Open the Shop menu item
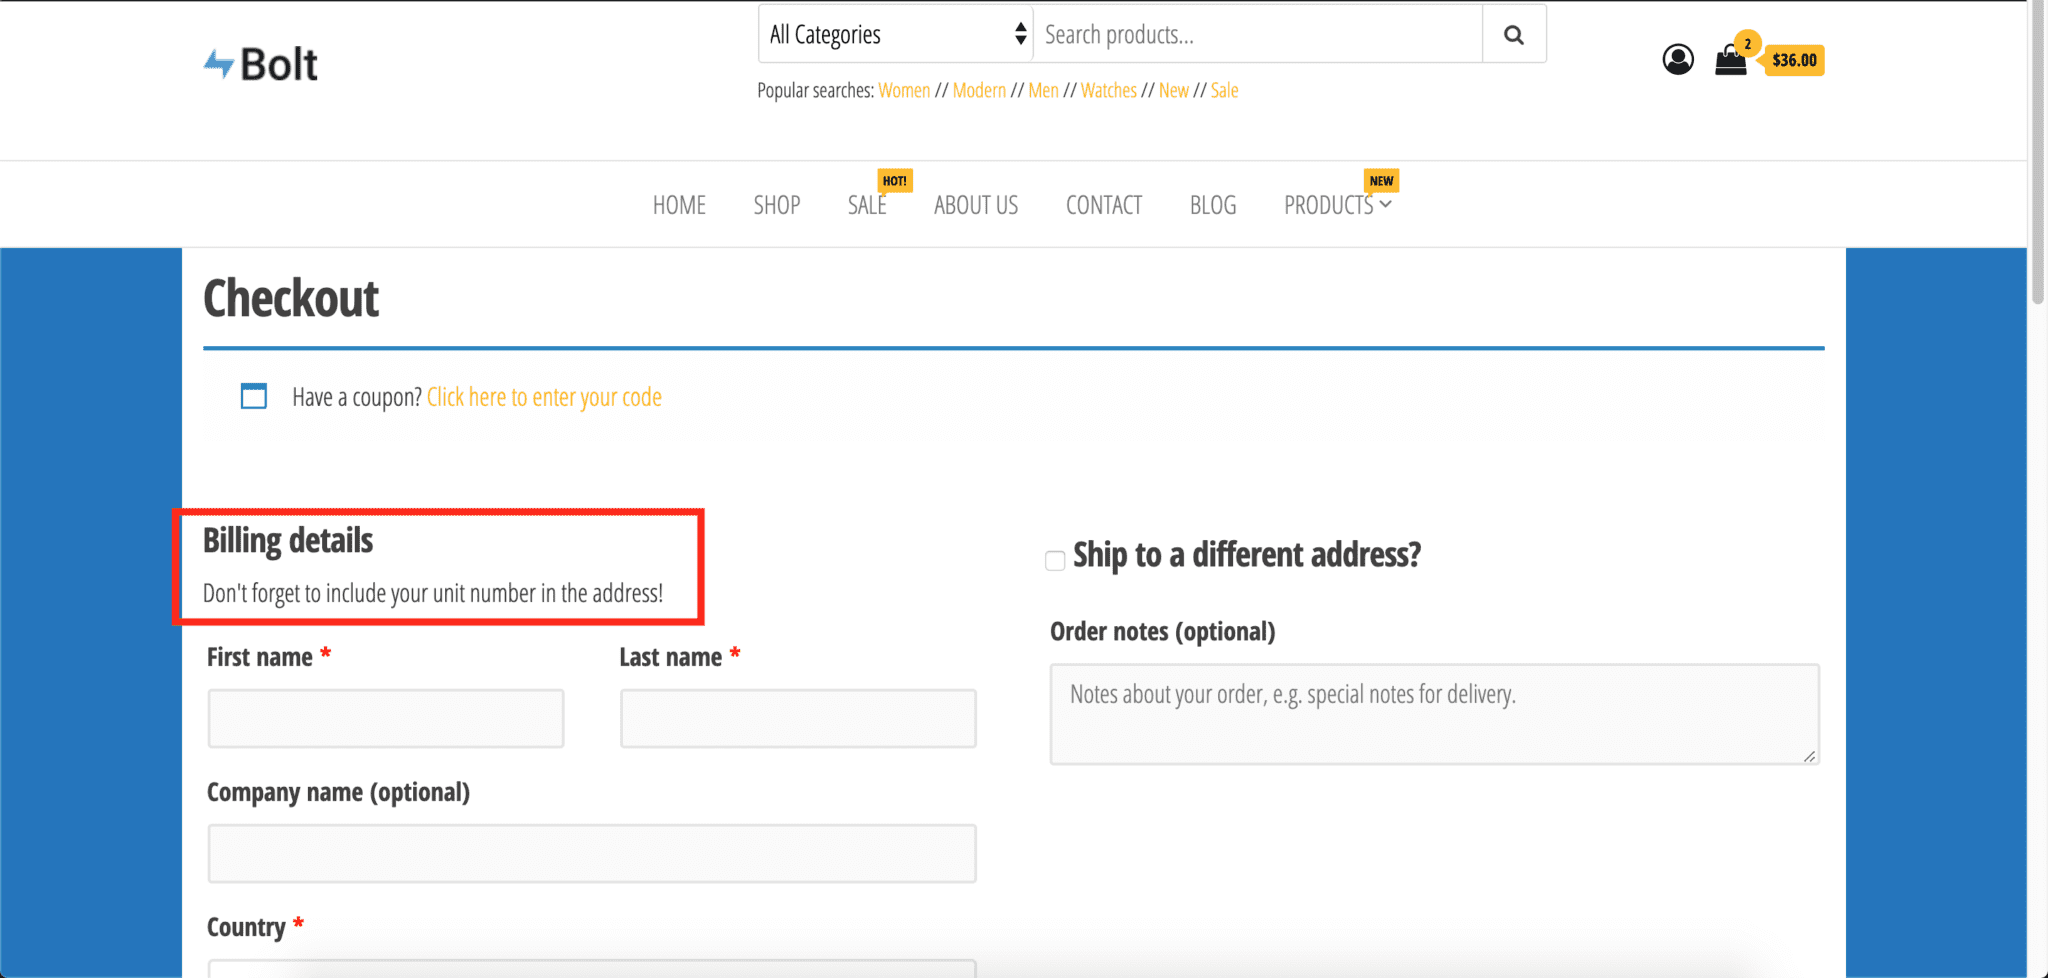The height and width of the screenshot is (978, 2048). [x=777, y=205]
